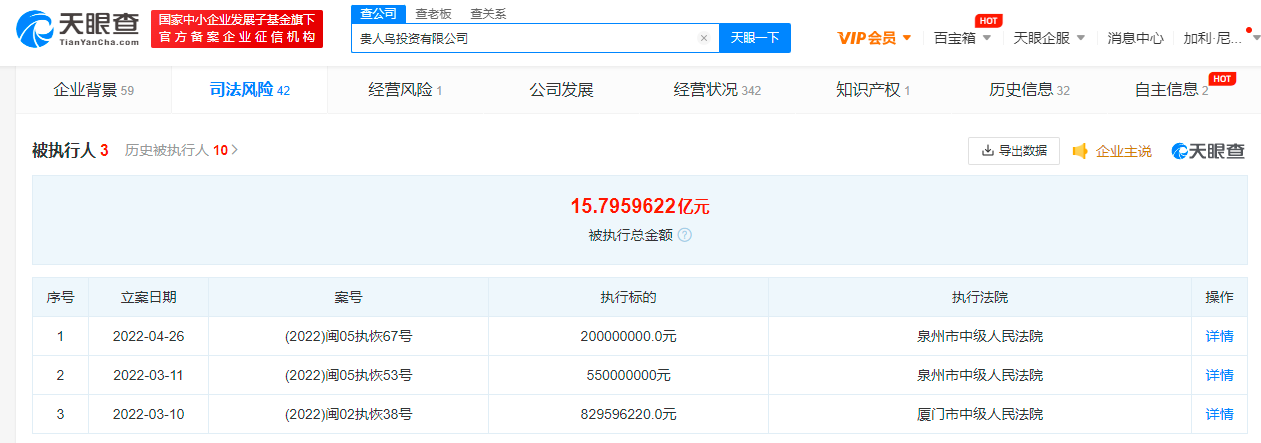Open 历史被执行人 records link

(181, 151)
